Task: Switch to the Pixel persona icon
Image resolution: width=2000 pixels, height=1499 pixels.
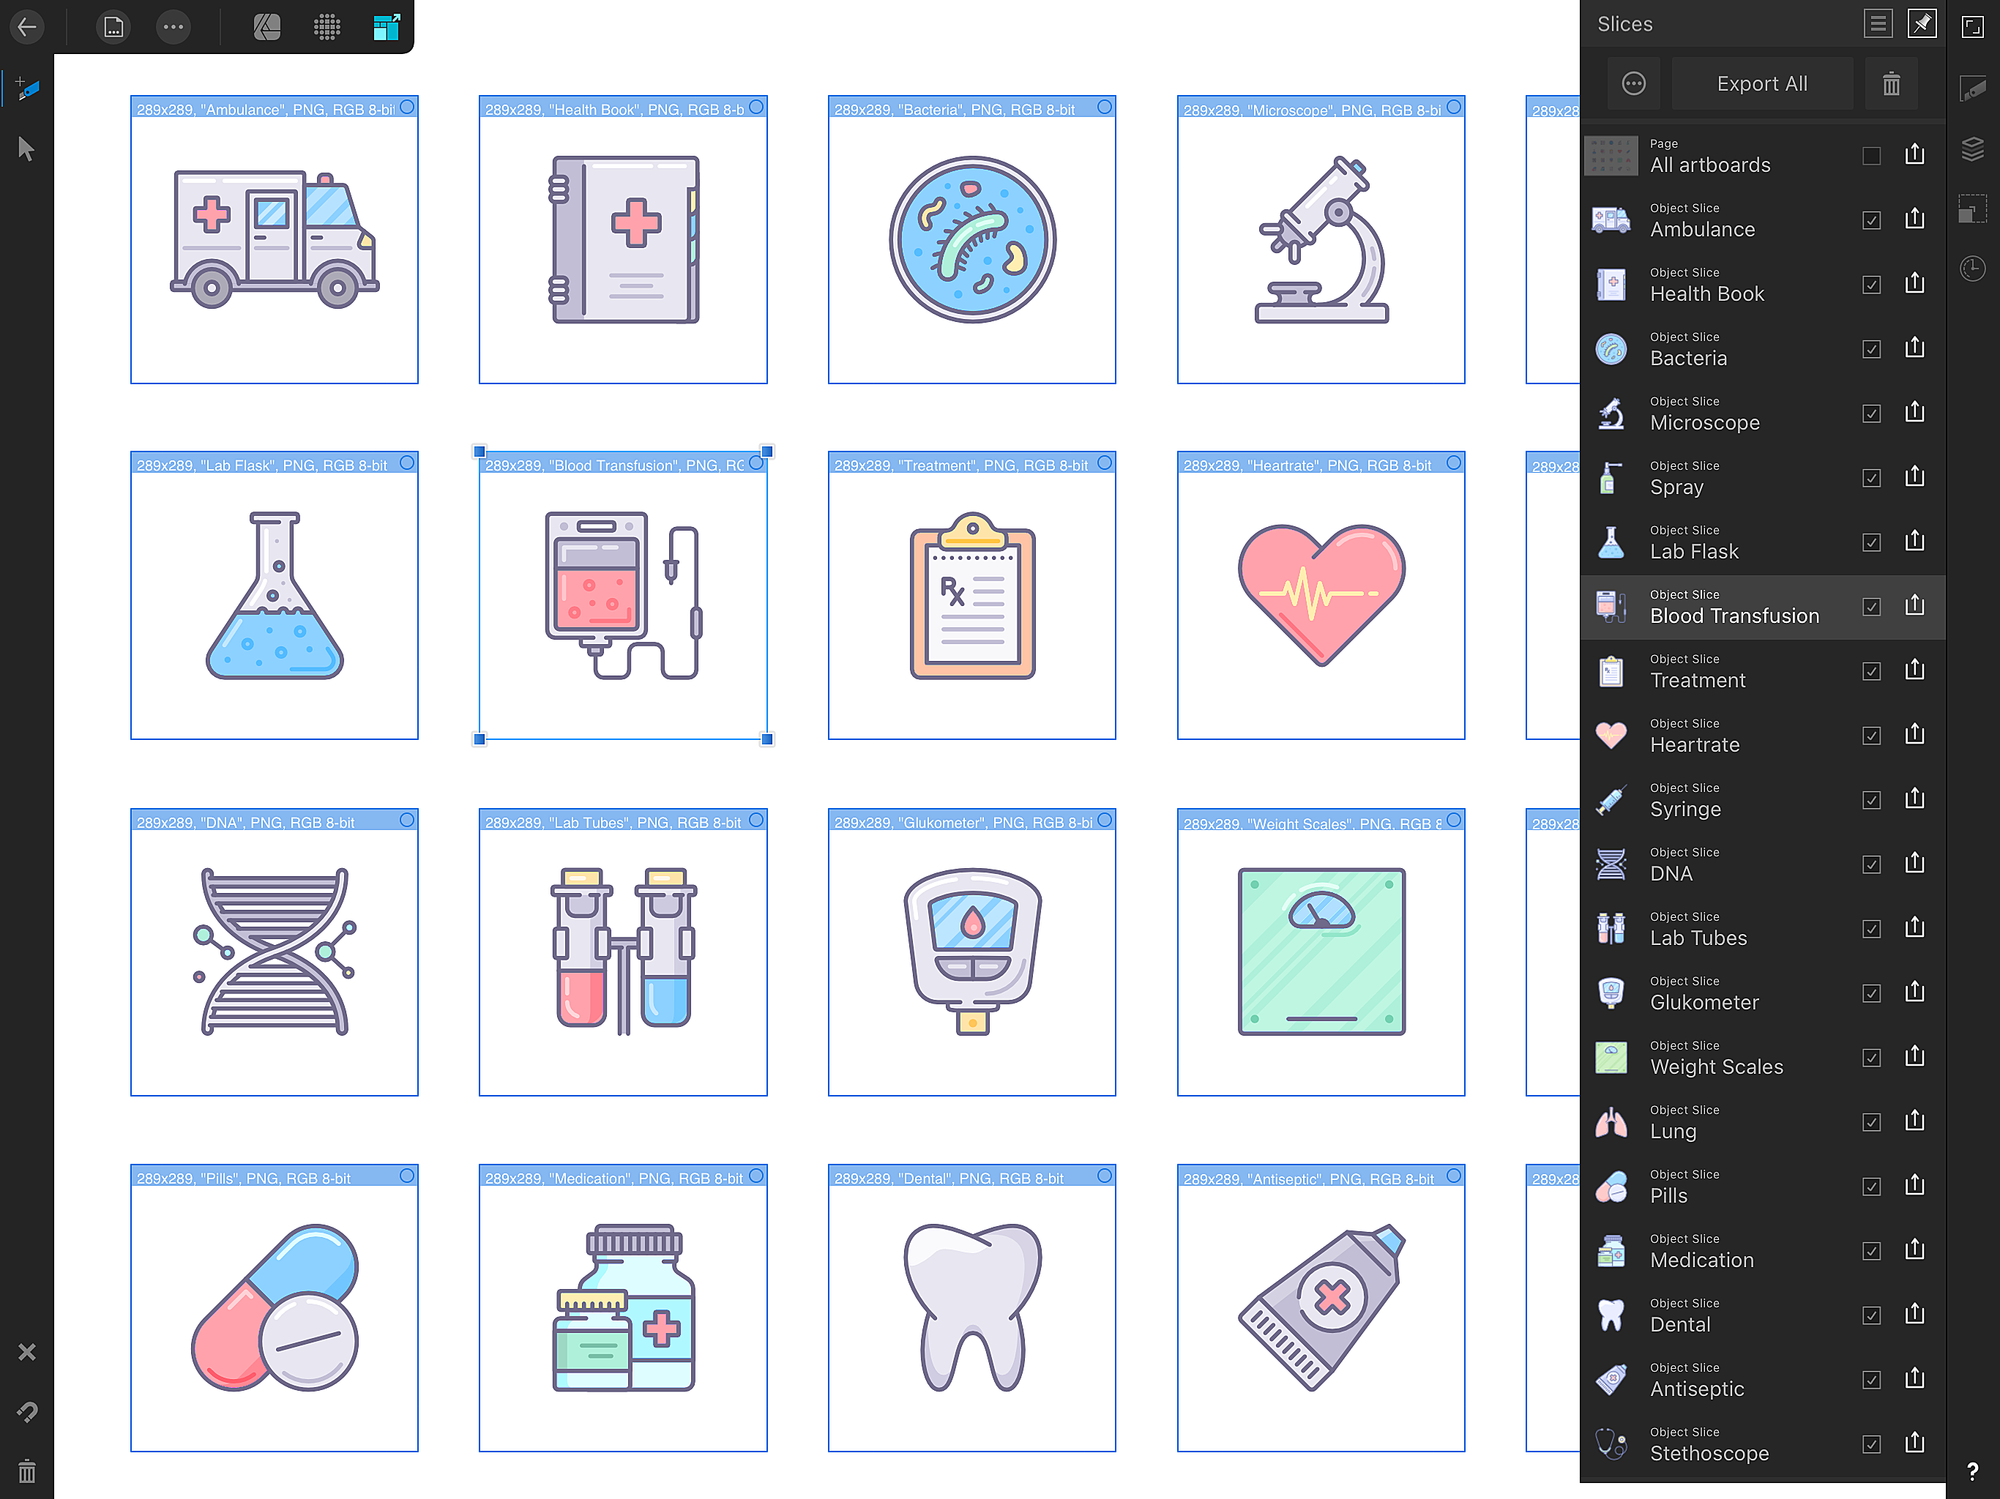Action: 327,27
